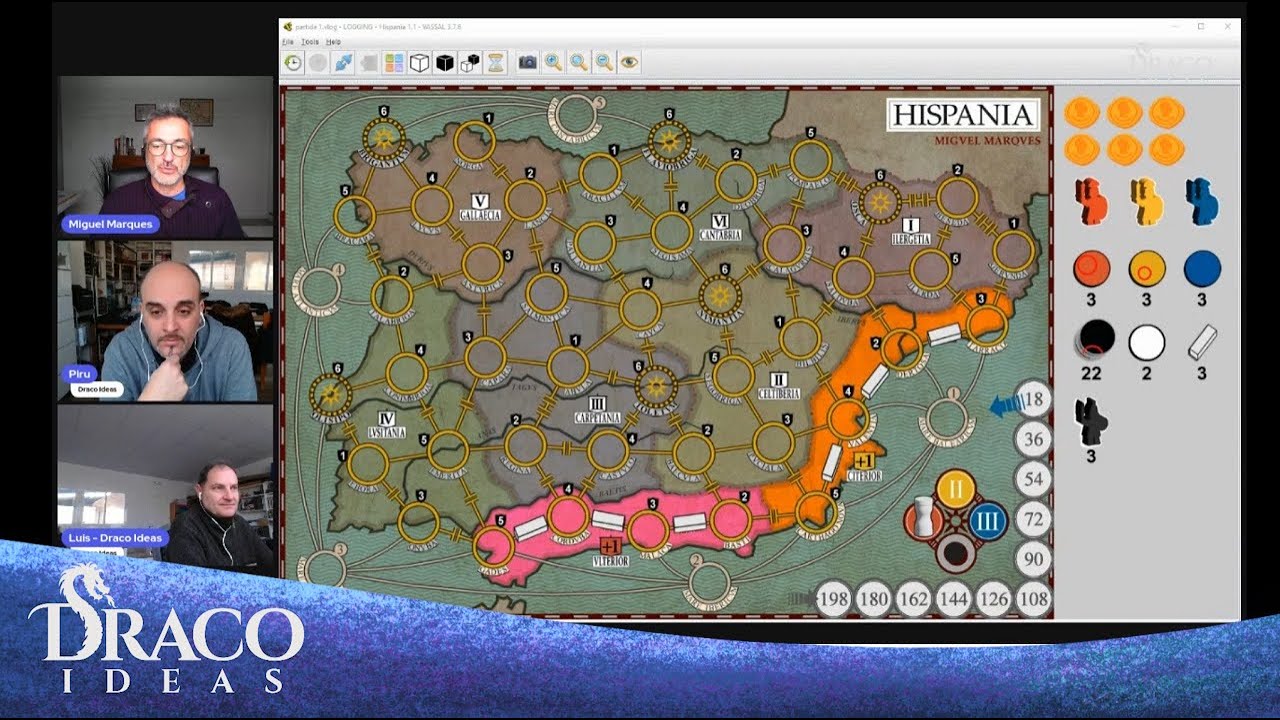Select the yellow legionary meeple piece
The image size is (1280, 720).
[x=1147, y=200]
